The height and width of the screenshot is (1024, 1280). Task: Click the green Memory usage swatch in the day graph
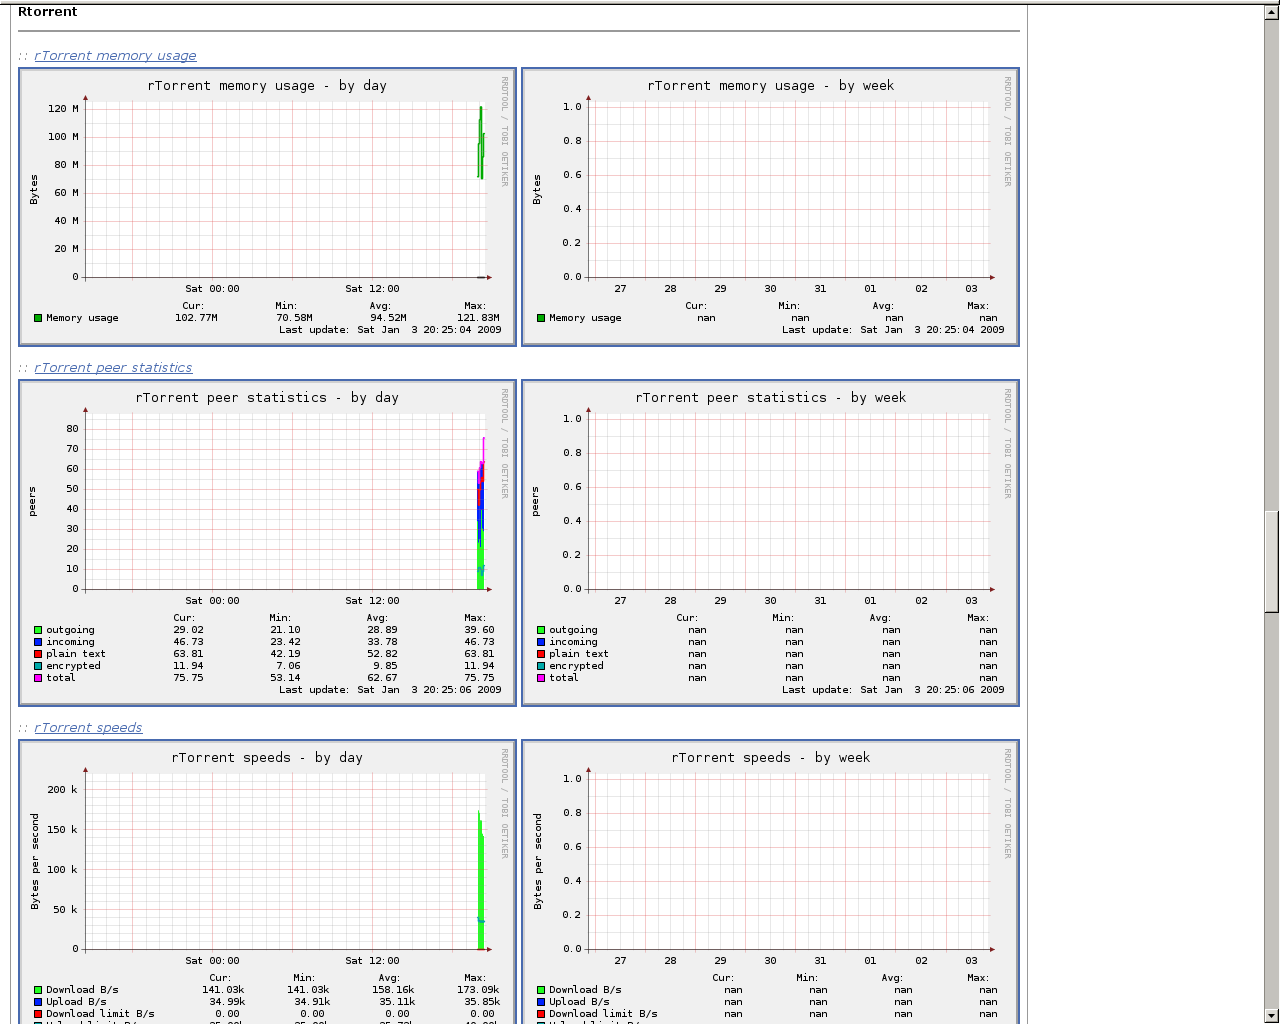[38, 318]
